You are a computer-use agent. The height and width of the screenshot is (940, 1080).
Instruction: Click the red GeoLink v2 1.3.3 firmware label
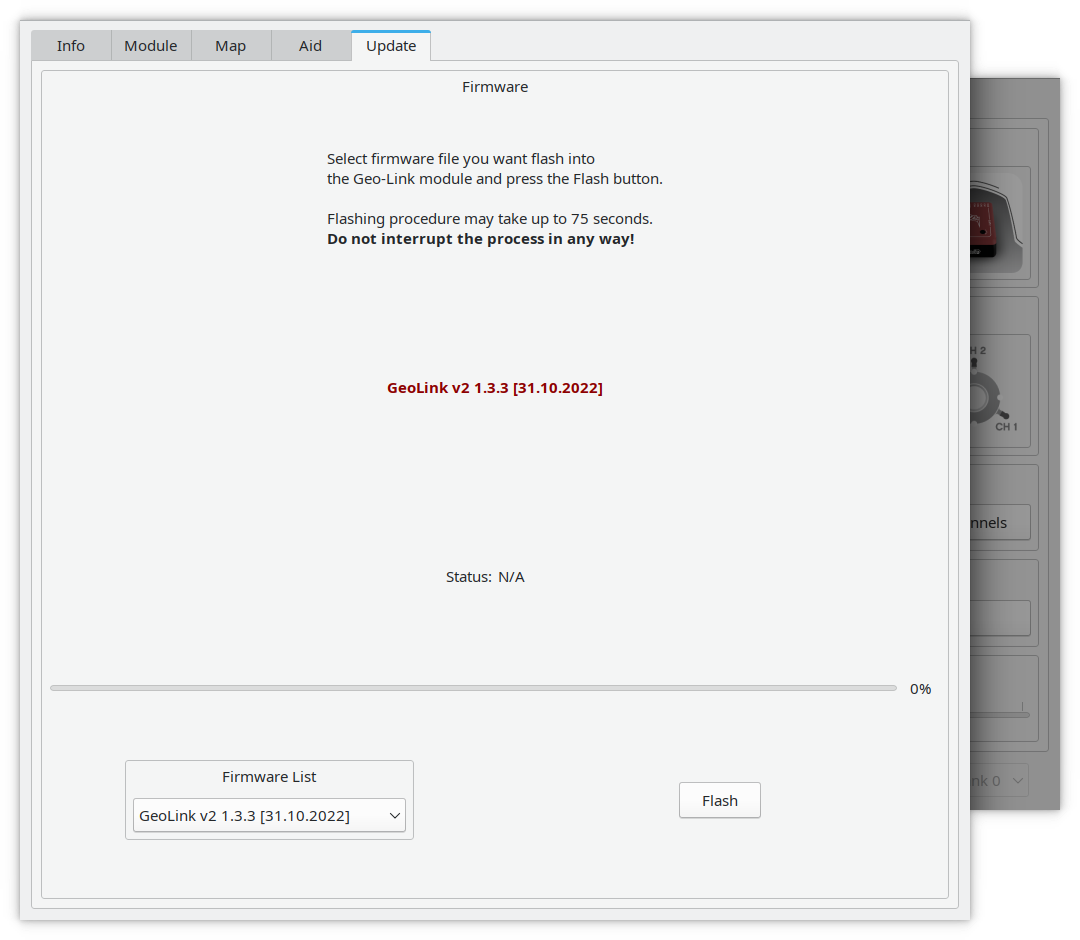point(495,388)
